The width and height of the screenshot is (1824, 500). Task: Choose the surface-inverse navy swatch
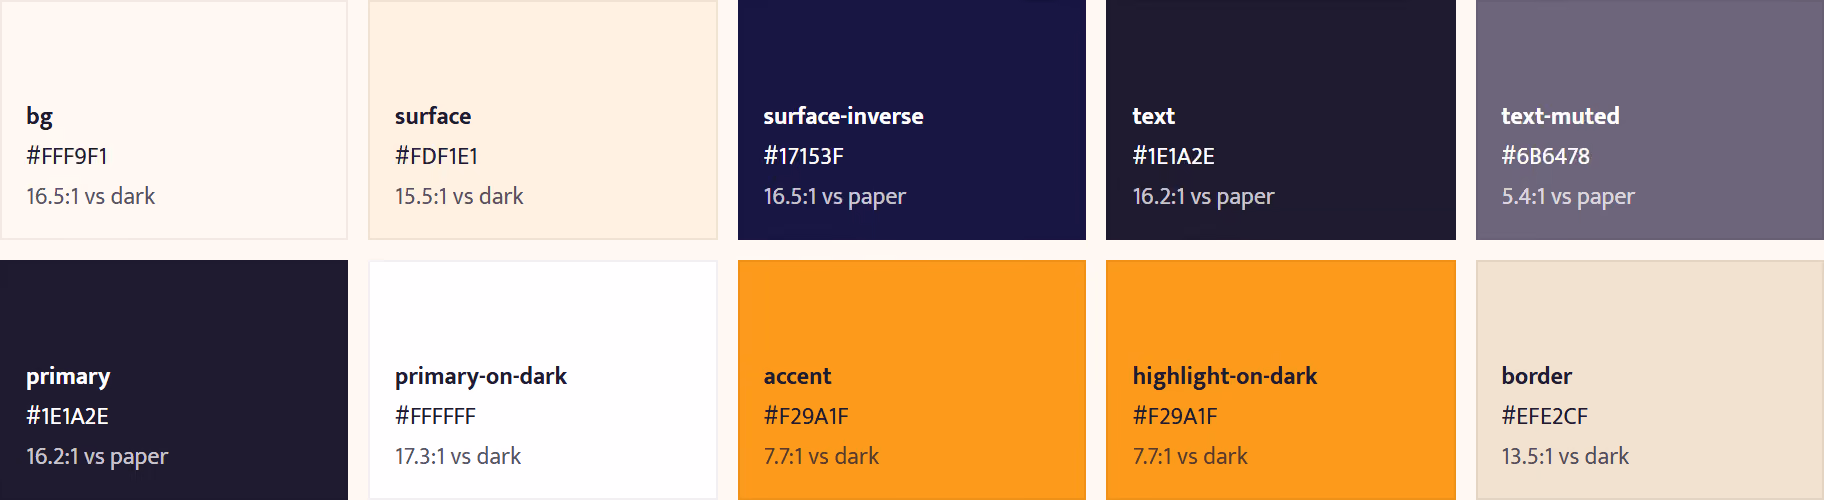pos(912,120)
